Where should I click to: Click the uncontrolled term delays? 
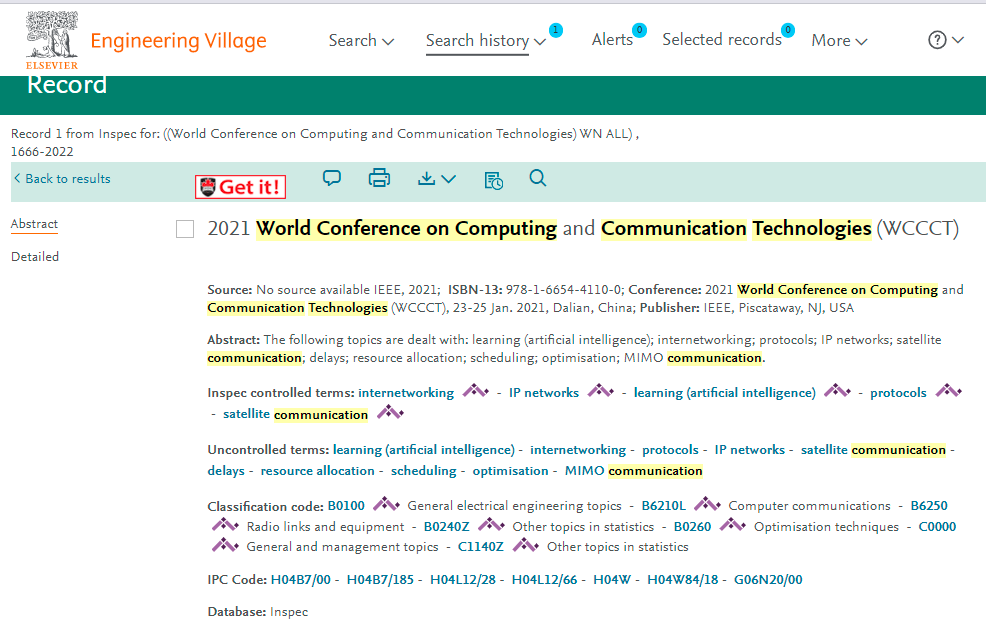click(226, 471)
